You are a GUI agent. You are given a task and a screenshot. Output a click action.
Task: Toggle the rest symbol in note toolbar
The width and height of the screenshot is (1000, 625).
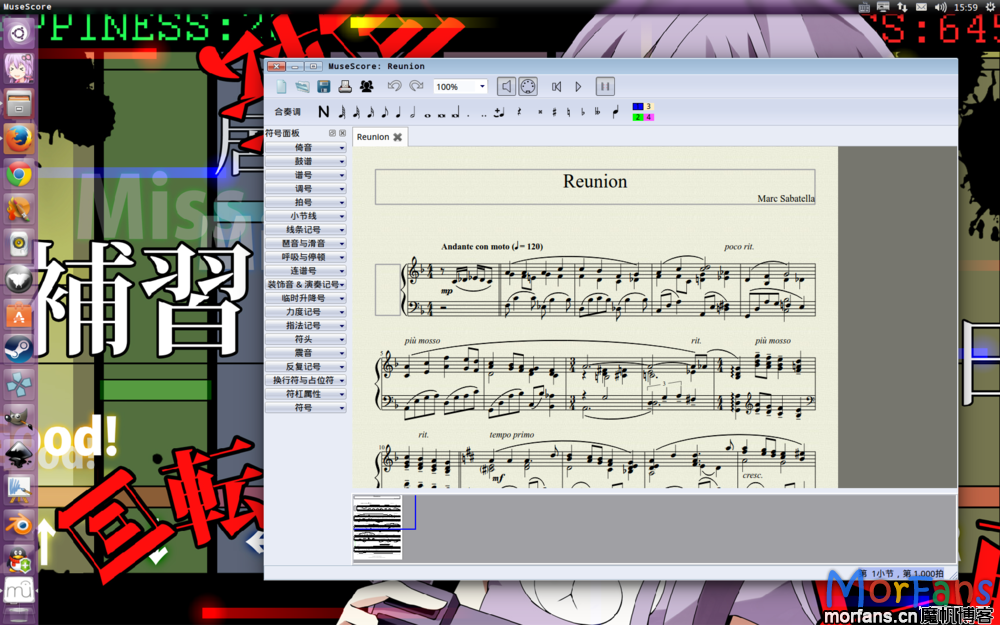tap(519, 112)
